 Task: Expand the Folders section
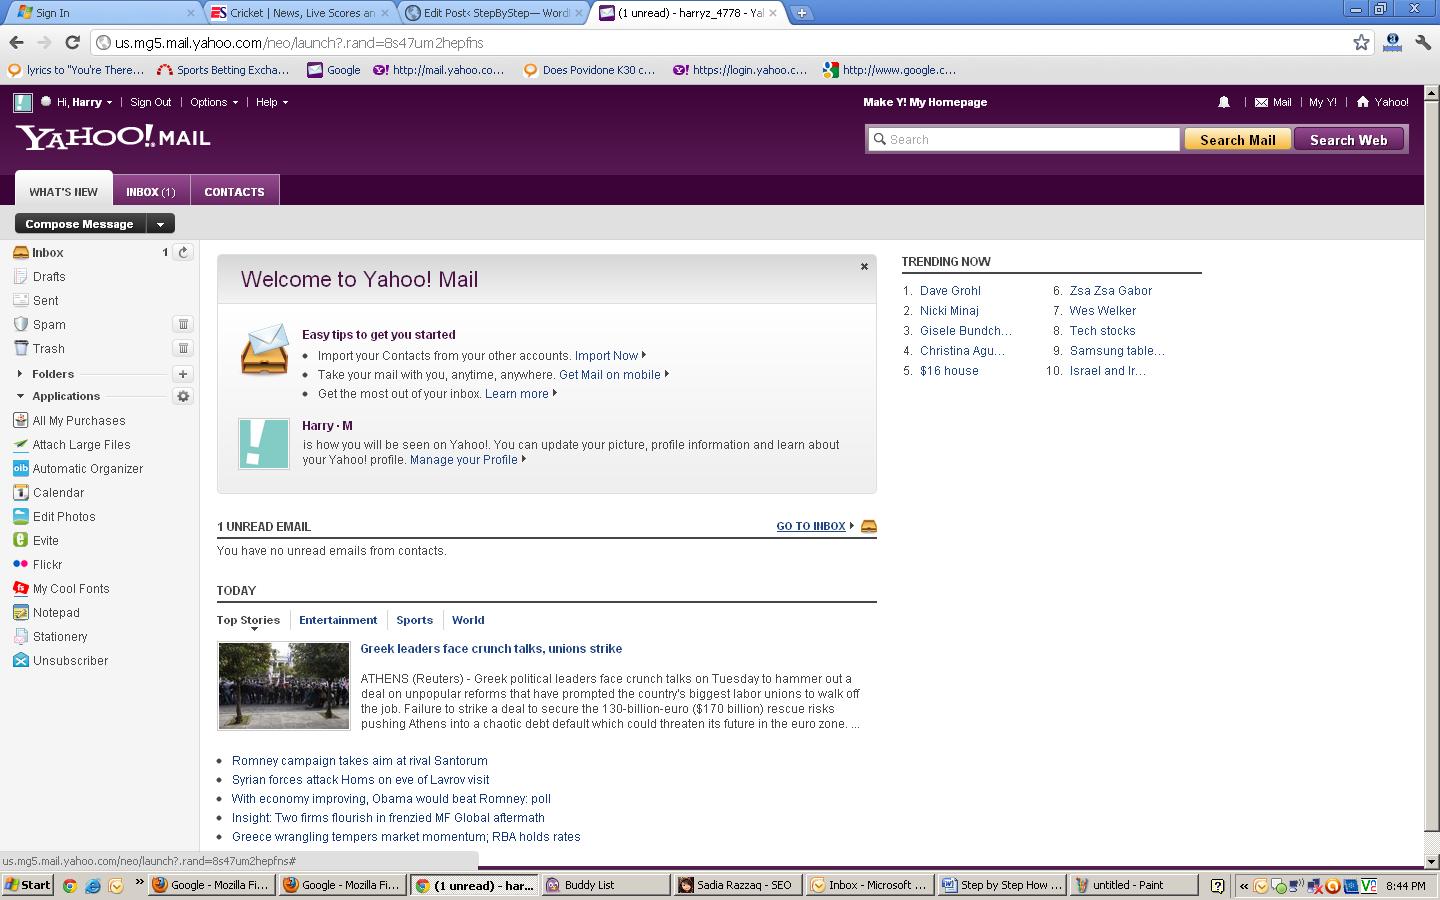(20, 374)
